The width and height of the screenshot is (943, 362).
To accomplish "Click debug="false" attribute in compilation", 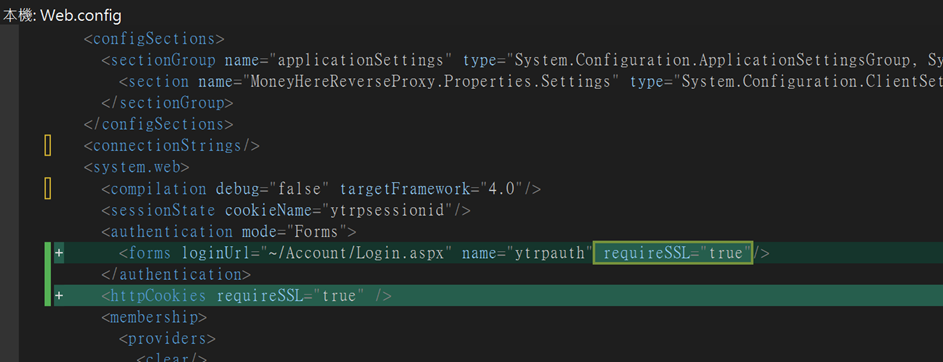I will [x=272, y=189].
